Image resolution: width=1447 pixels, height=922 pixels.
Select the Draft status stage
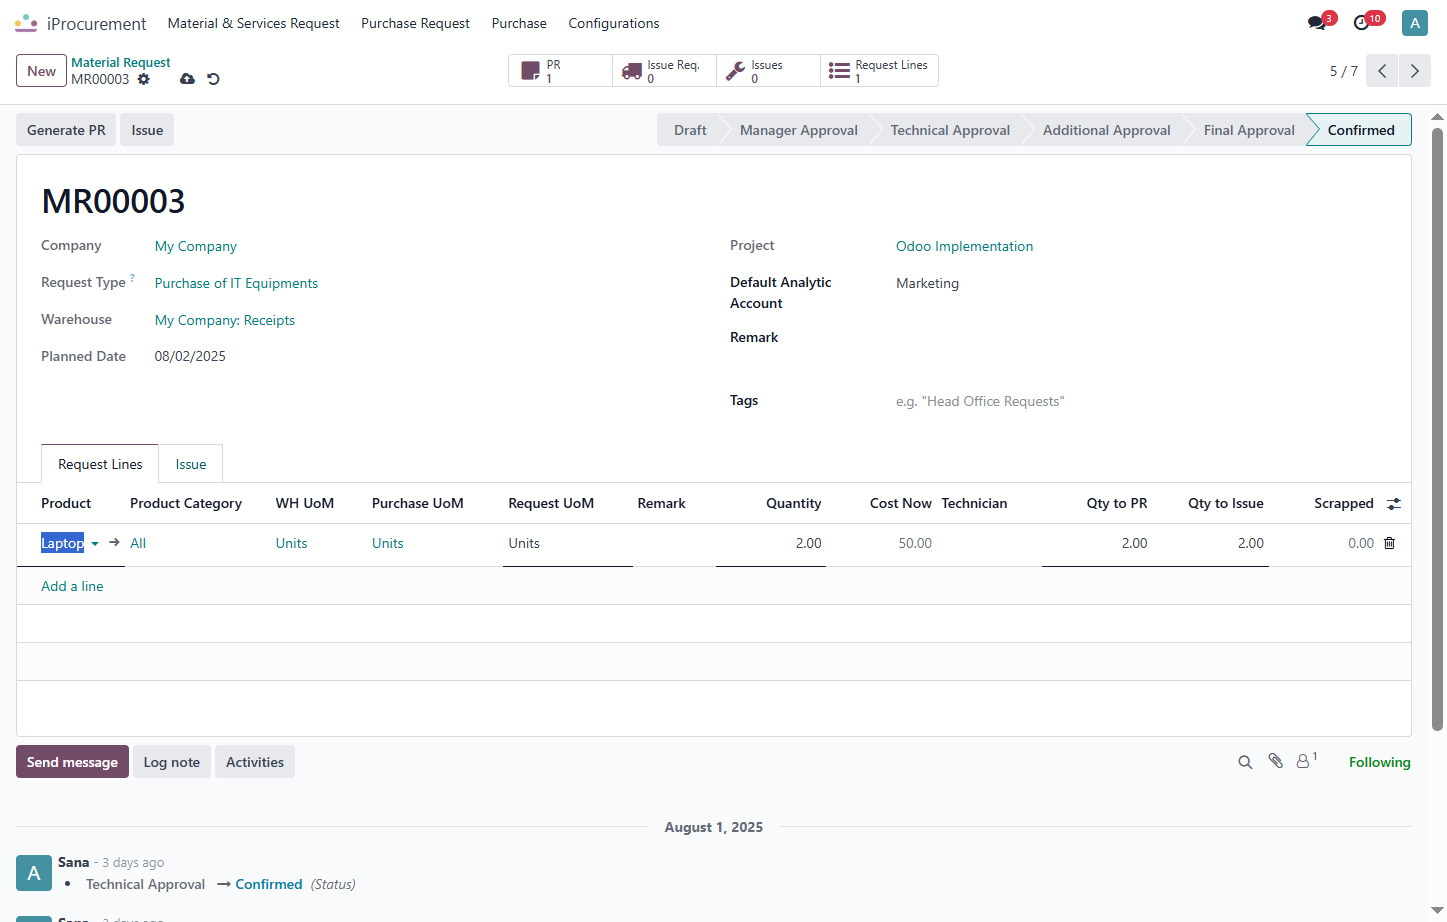click(690, 130)
